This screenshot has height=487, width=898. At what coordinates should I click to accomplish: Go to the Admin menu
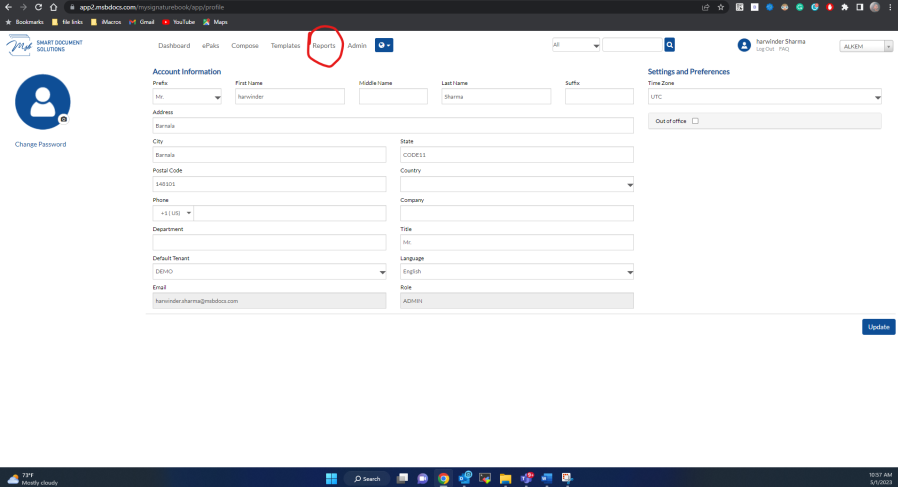tap(357, 46)
